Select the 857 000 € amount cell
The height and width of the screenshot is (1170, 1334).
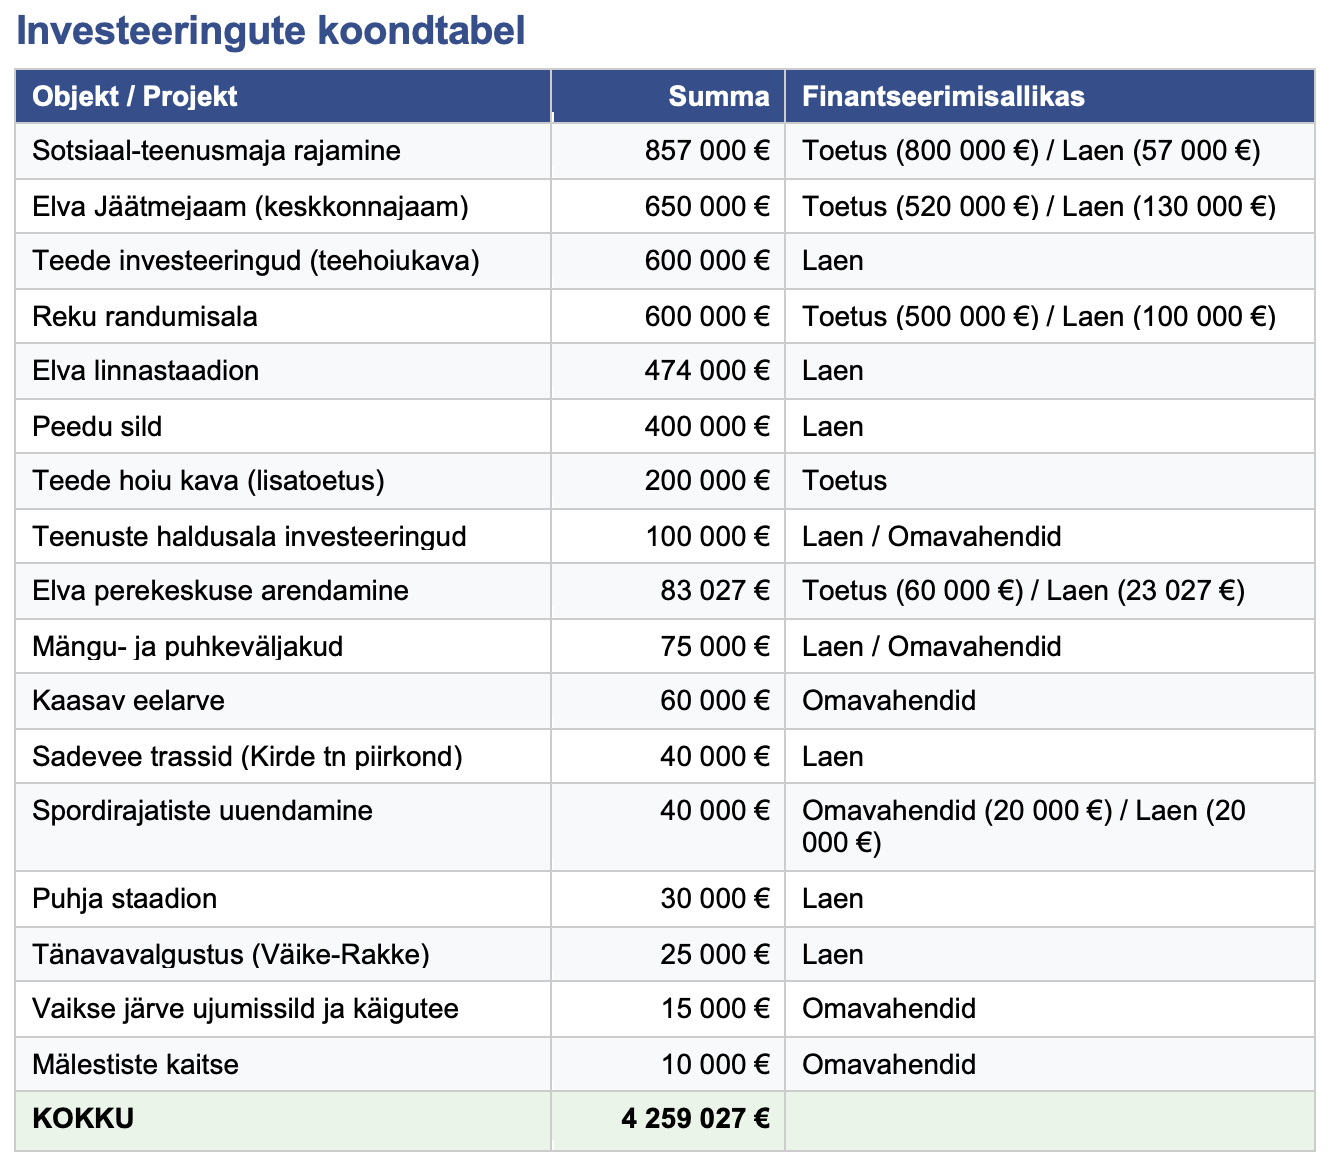click(x=707, y=151)
